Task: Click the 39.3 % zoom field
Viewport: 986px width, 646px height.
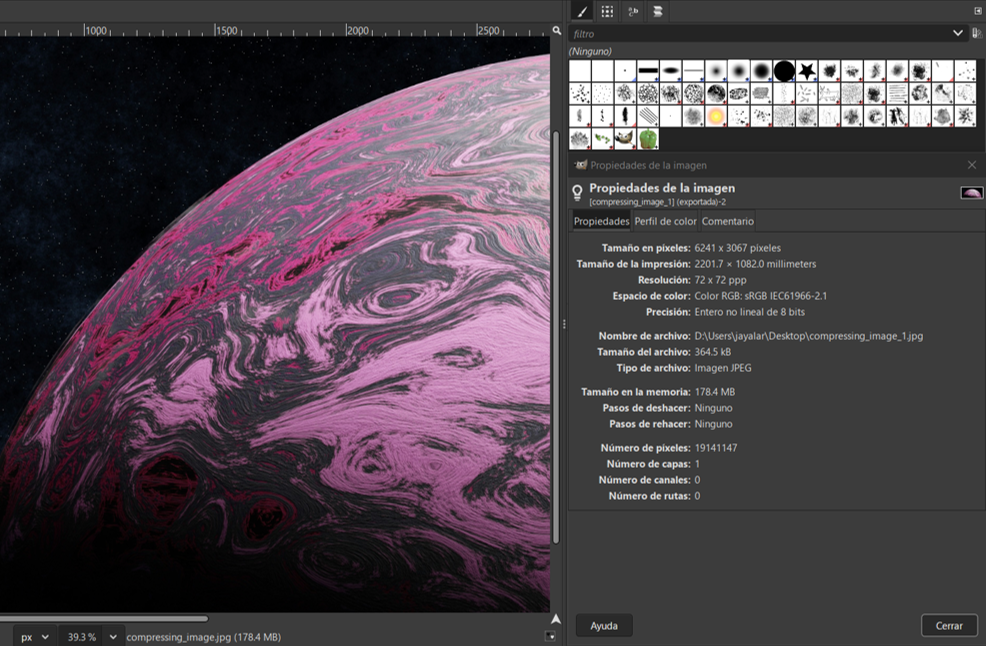Action: click(82, 637)
